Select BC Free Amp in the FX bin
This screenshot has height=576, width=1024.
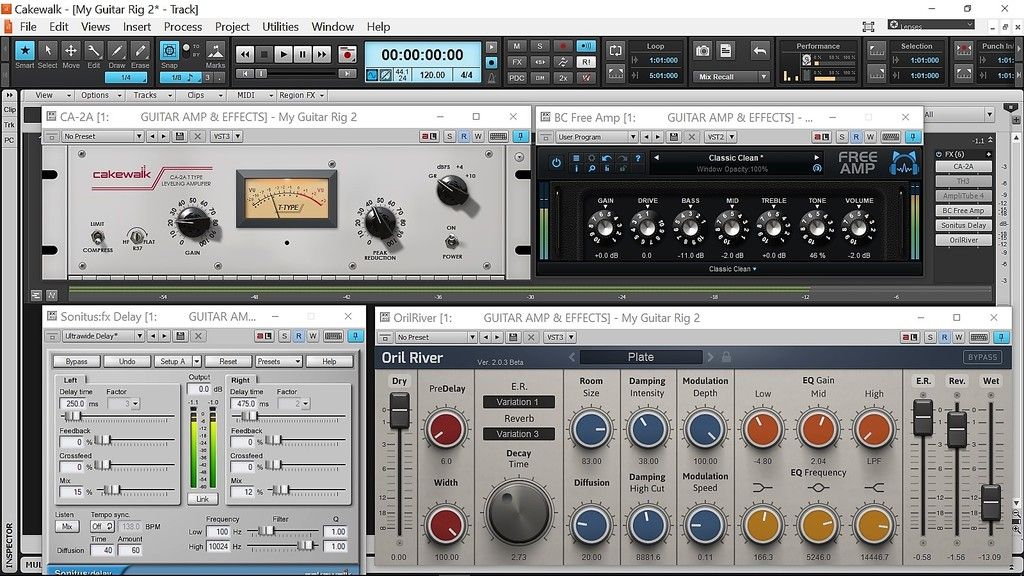(x=963, y=210)
